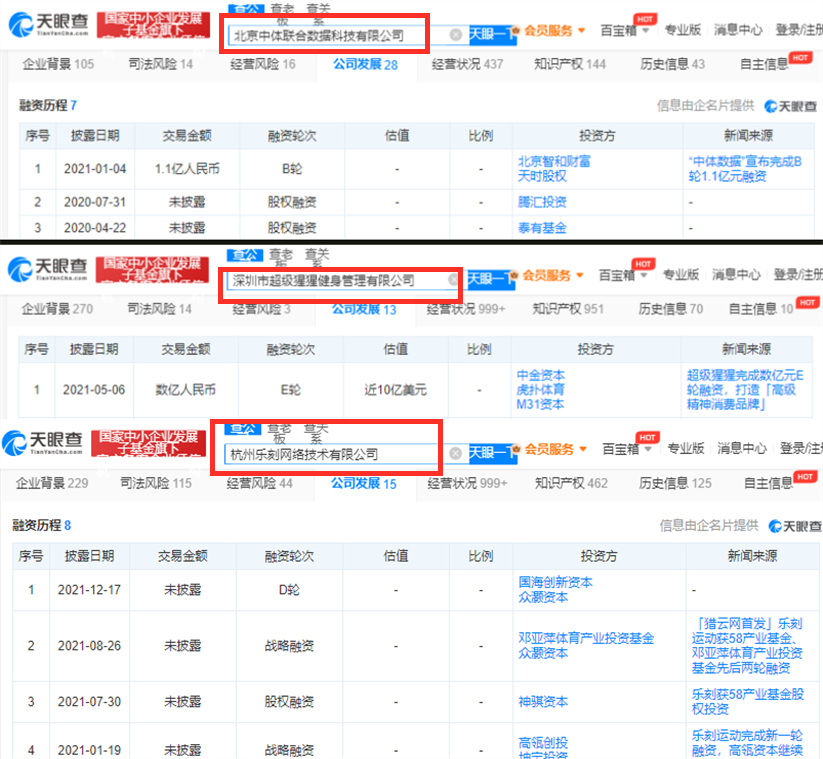Select the 公司发展 15 tab
Screen dimensions: 823x759
coord(363,483)
